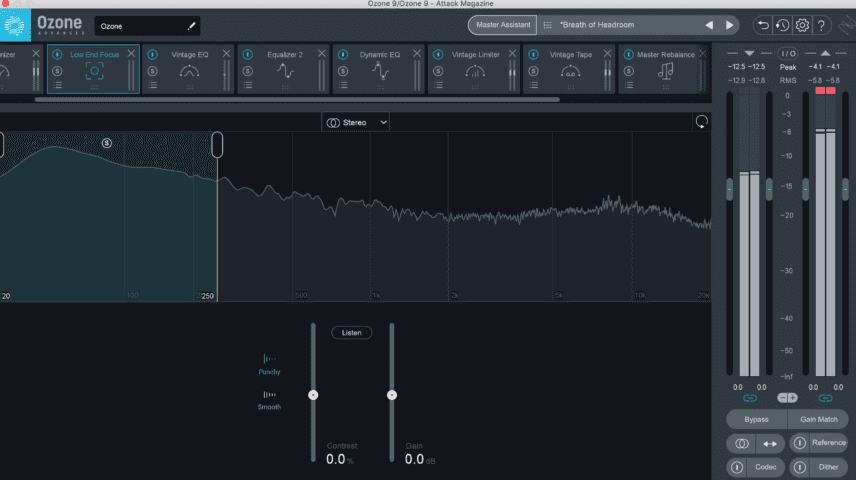Click the 250 Hz band boundary handle
The height and width of the screenshot is (480, 856).
coord(217,145)
